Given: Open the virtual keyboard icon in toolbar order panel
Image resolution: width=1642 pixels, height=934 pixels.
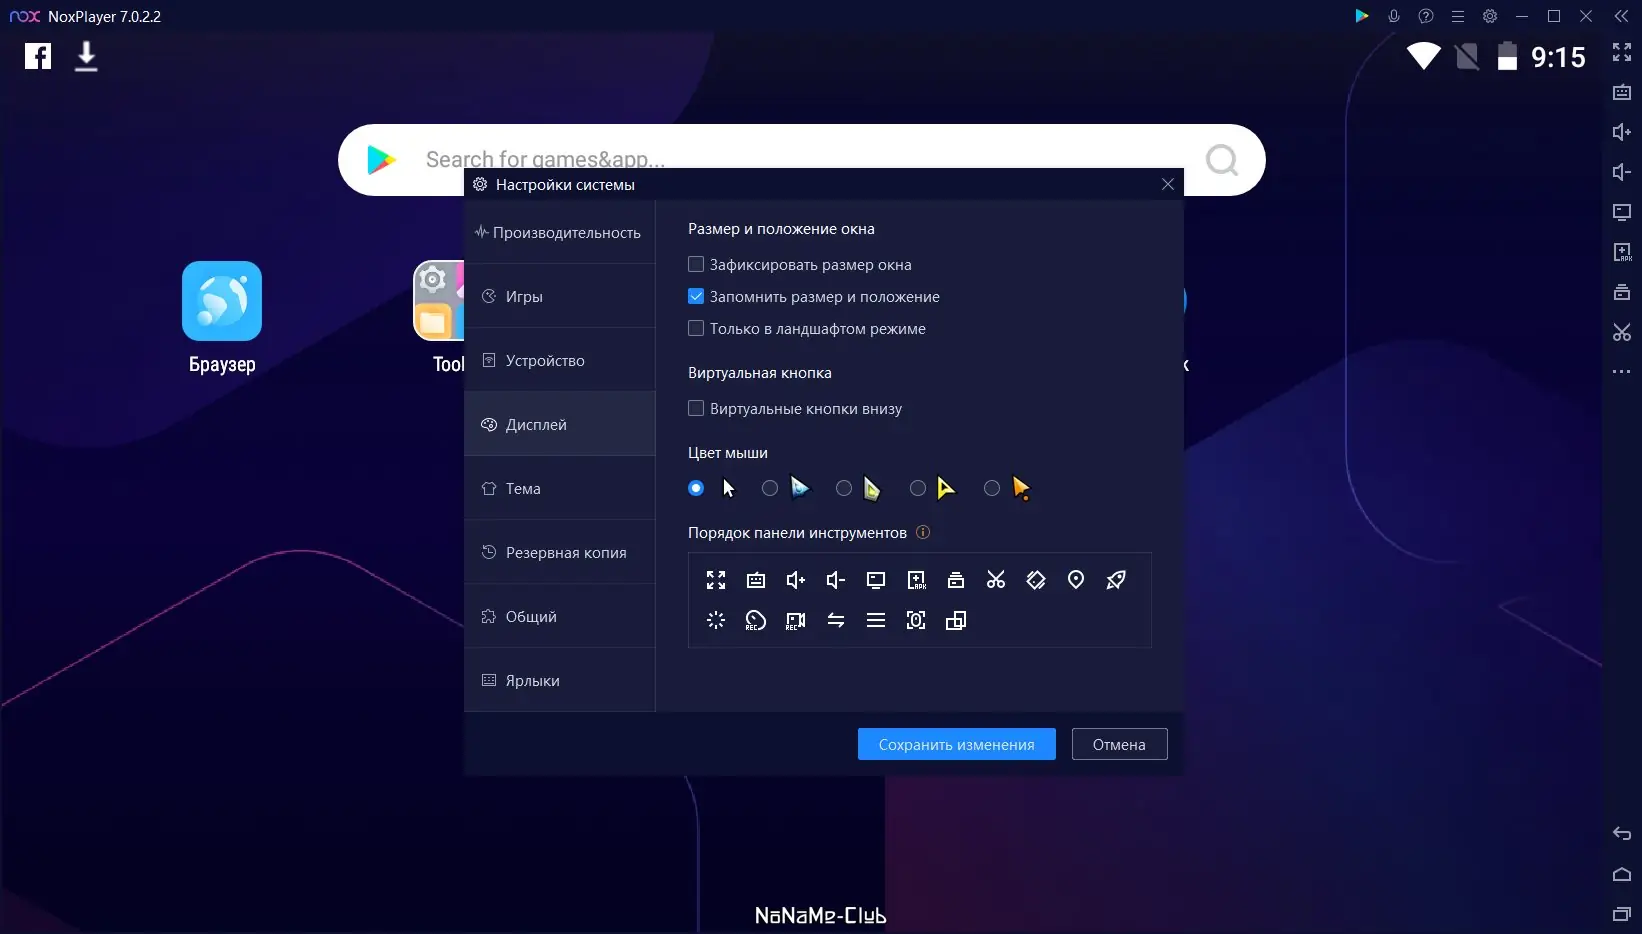Looking at the screenshot, I should coord(756,580).
